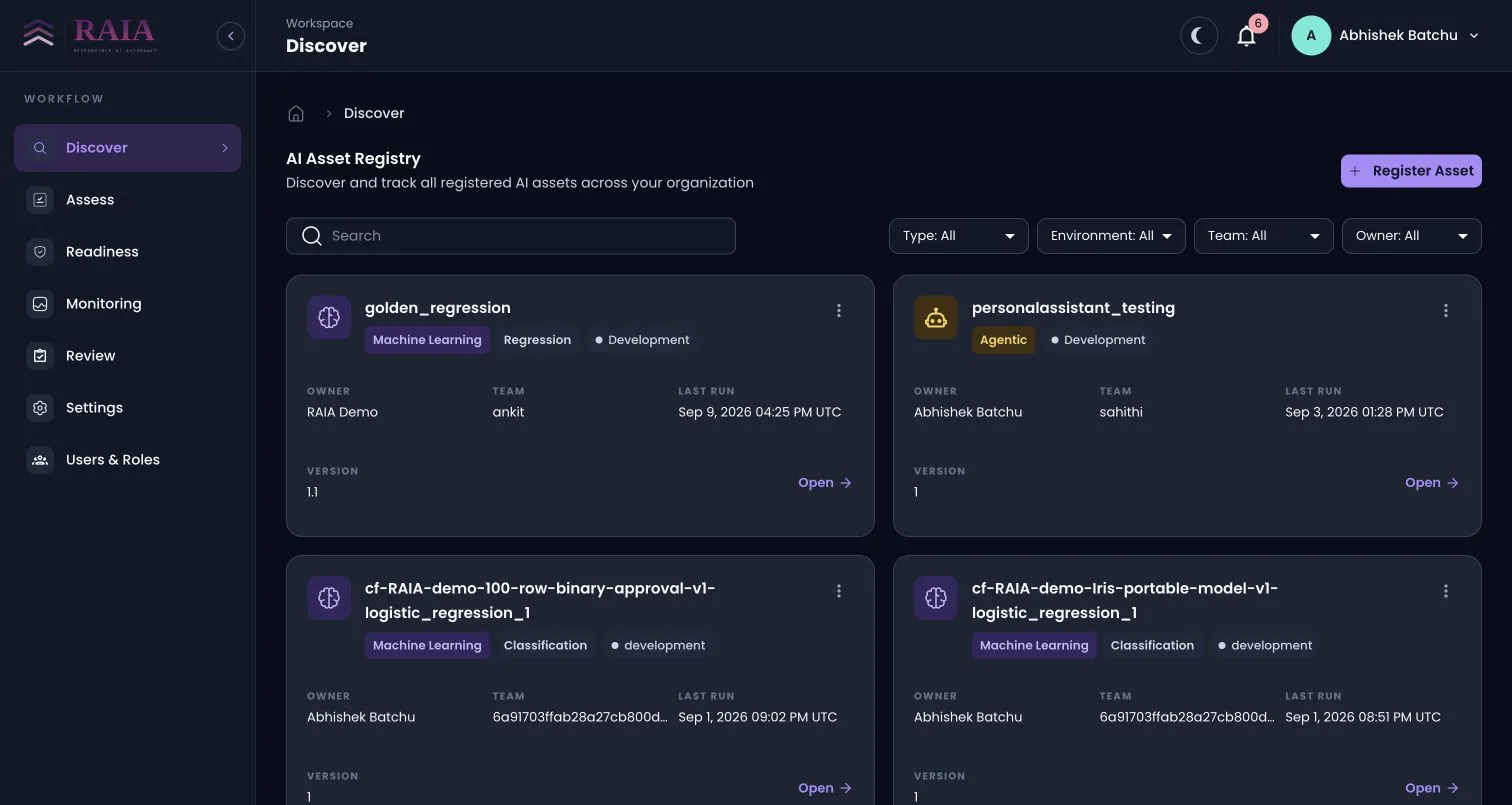Image resolution: width=1512 pixels, height=805 pixels.
Task: Go to home via breadcrumb house icon
Action: click(x=296, y=113)
